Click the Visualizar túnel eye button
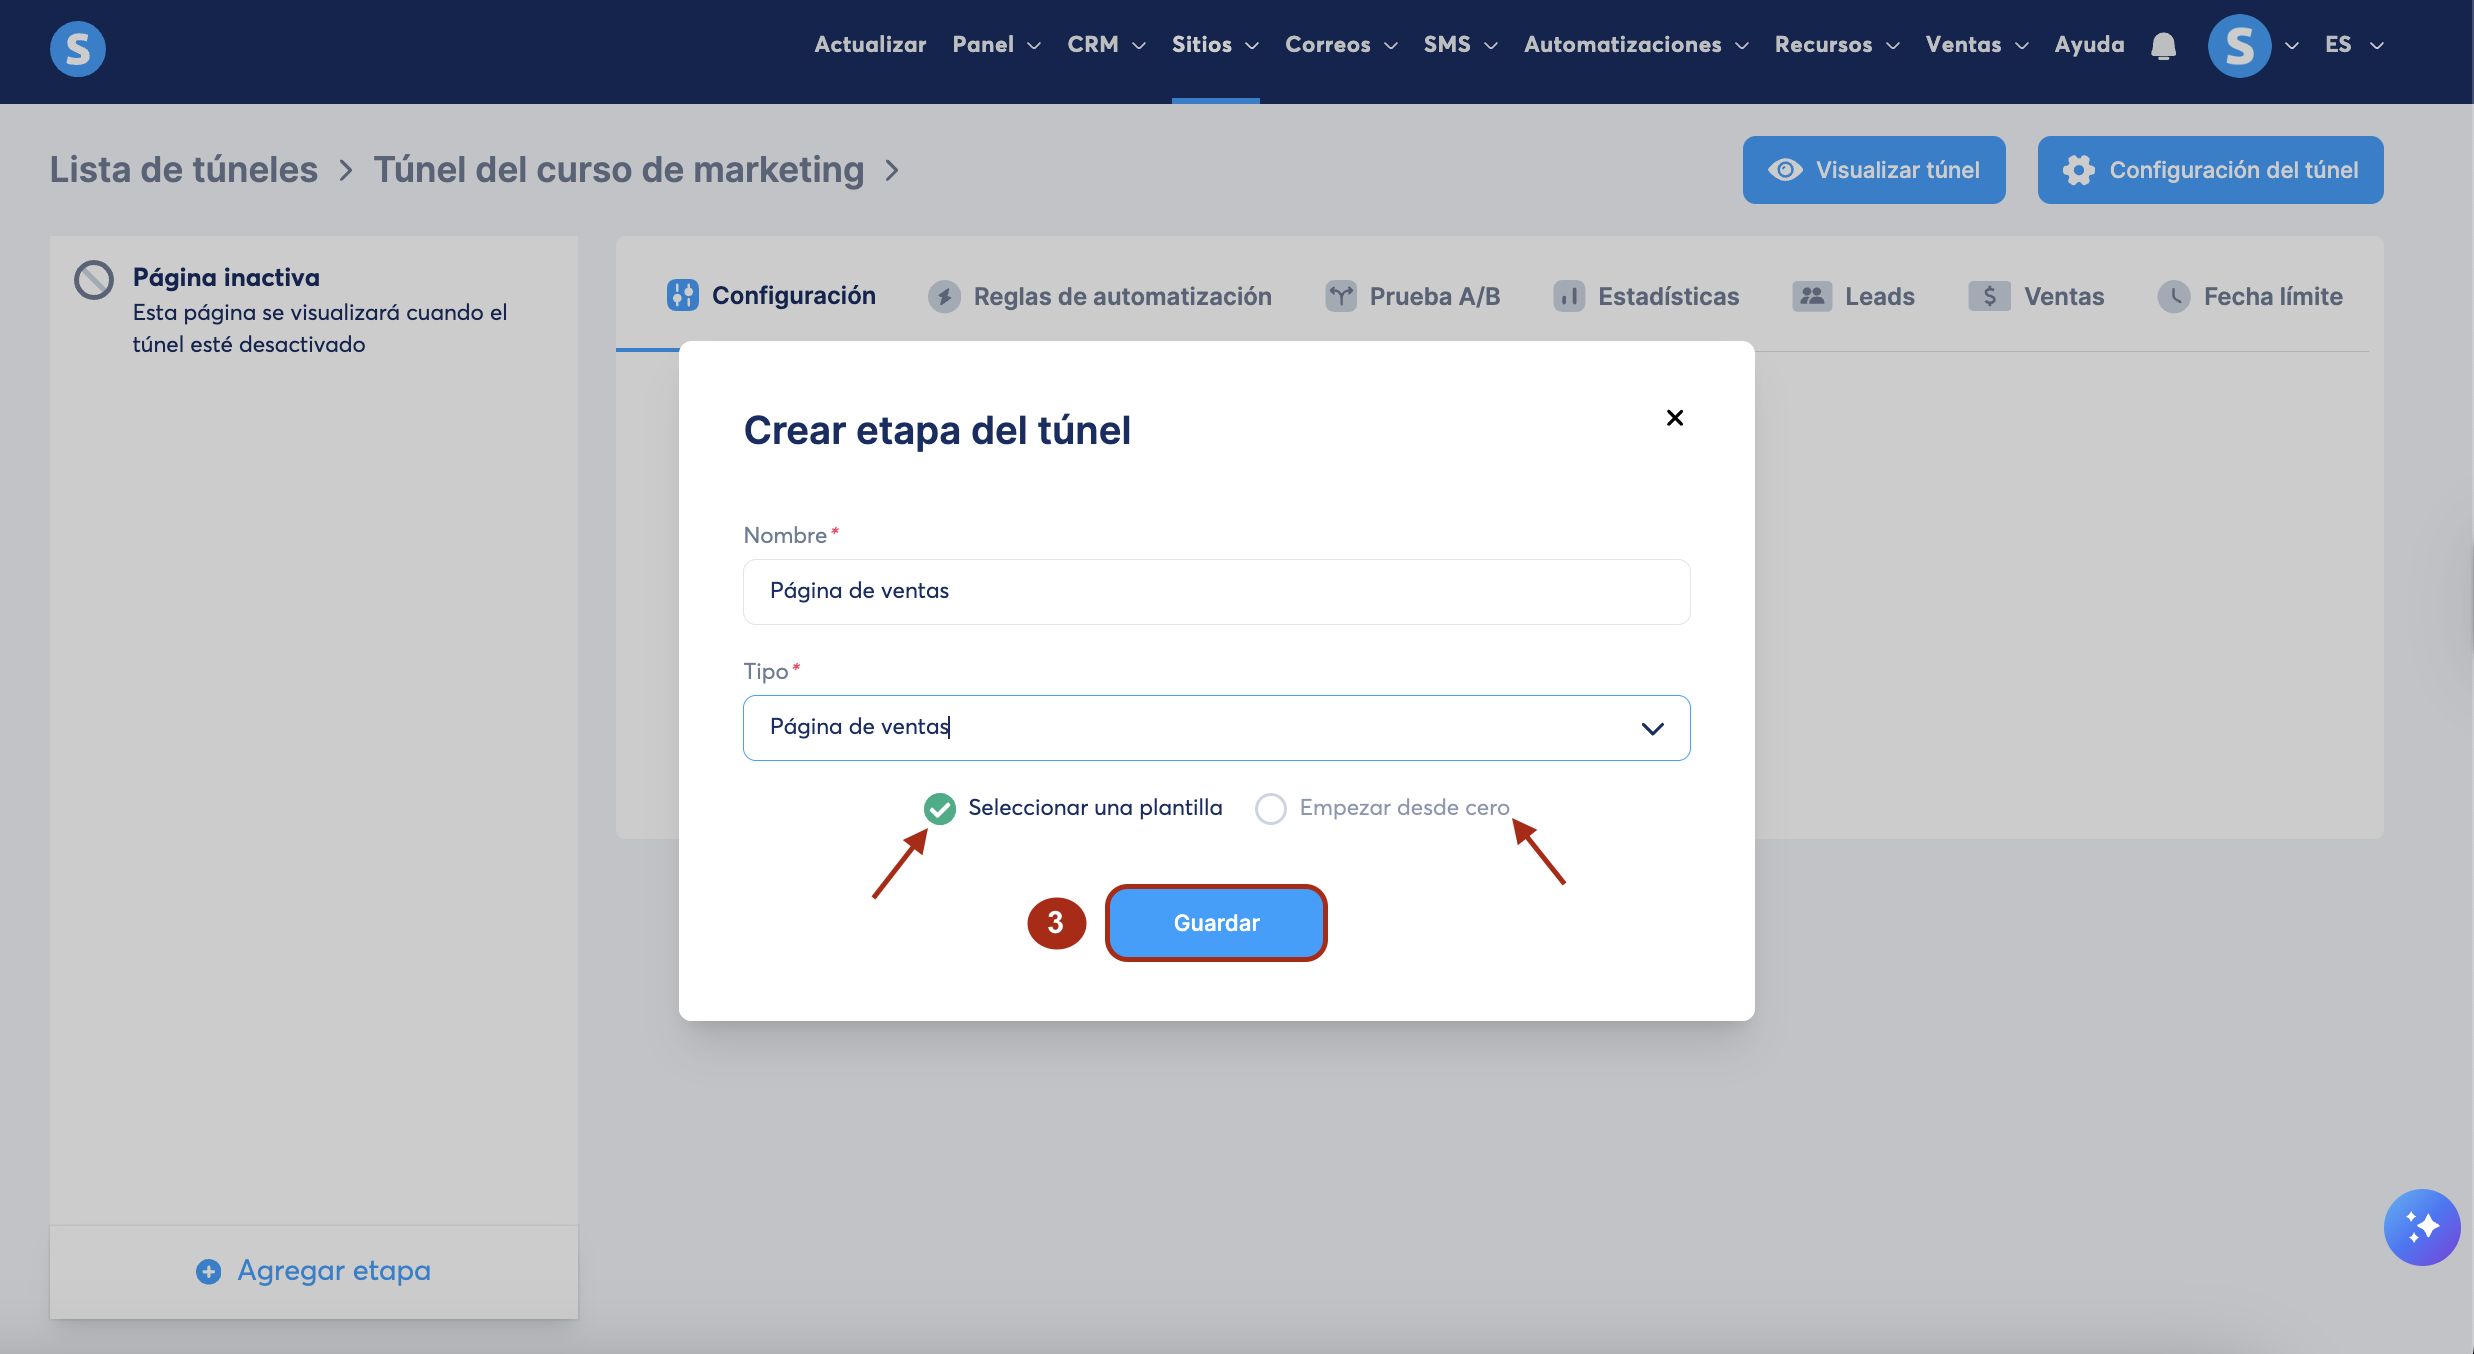Viewport: 2474px width, 1354px height. pos(1873,170)
